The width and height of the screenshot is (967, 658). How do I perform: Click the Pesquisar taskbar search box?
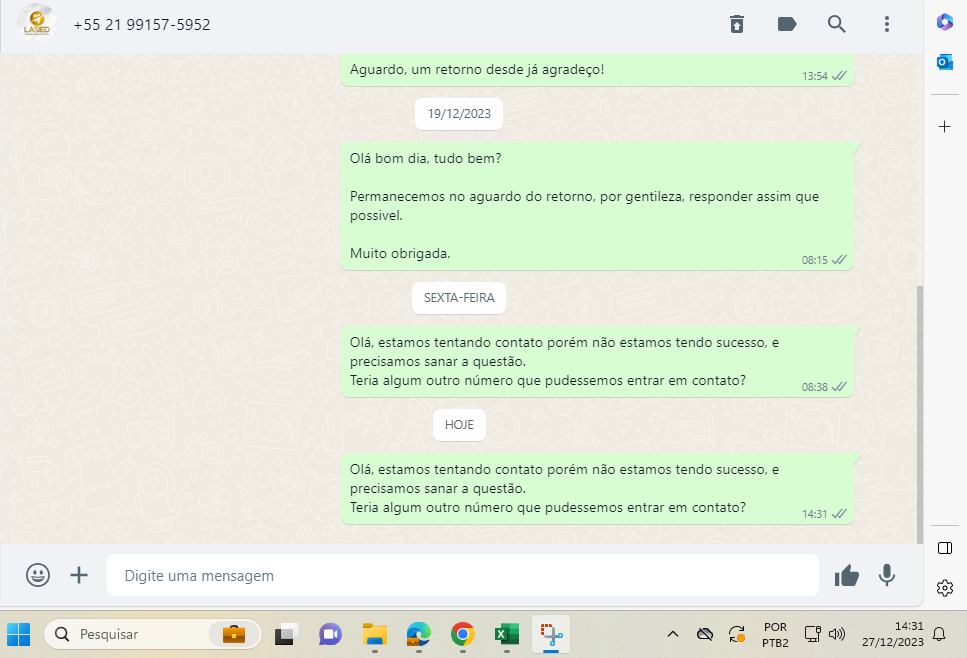tap(153, 634)
